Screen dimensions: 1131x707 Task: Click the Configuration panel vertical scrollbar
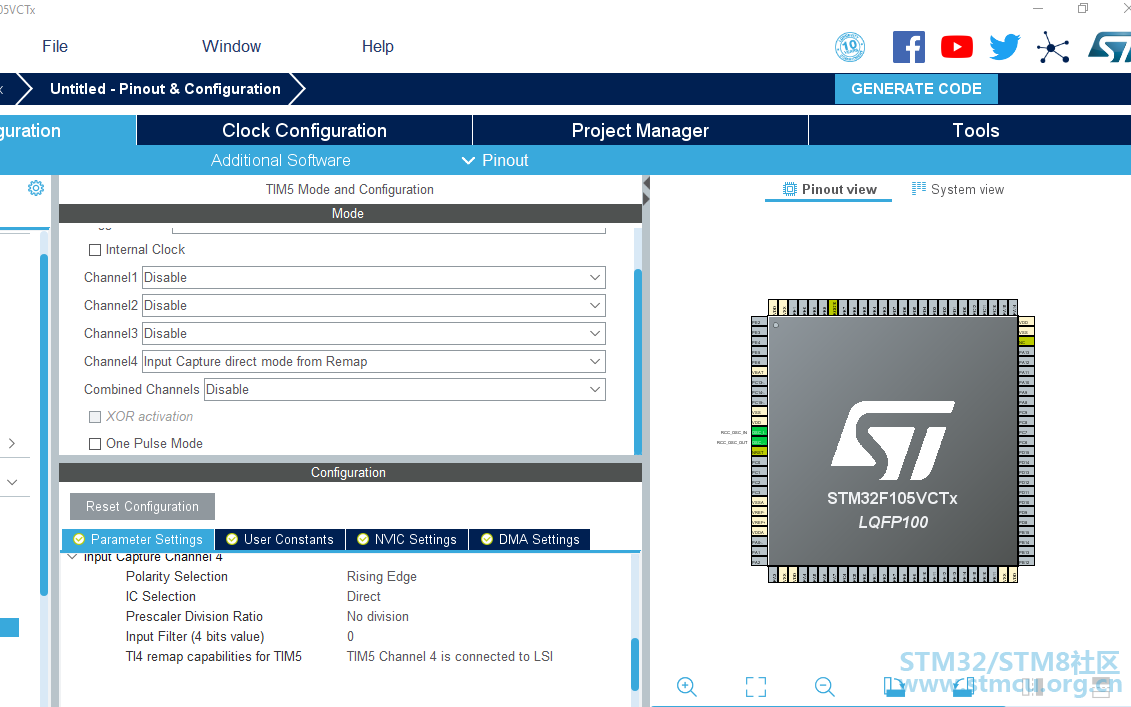[x=635, y=664]
